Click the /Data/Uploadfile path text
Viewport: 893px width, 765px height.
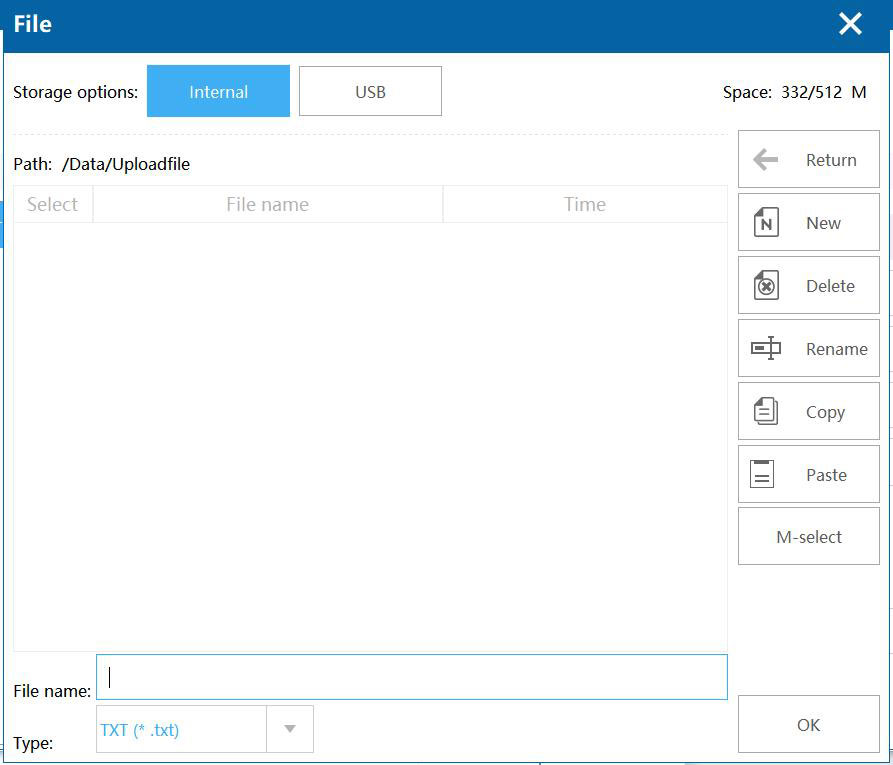click(x=126, y=164)
